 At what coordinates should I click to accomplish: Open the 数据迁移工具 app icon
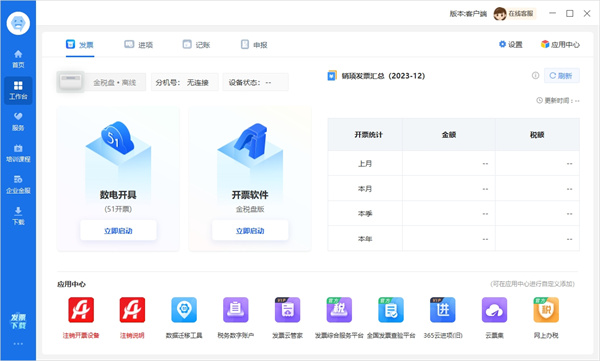click(184, 310)
